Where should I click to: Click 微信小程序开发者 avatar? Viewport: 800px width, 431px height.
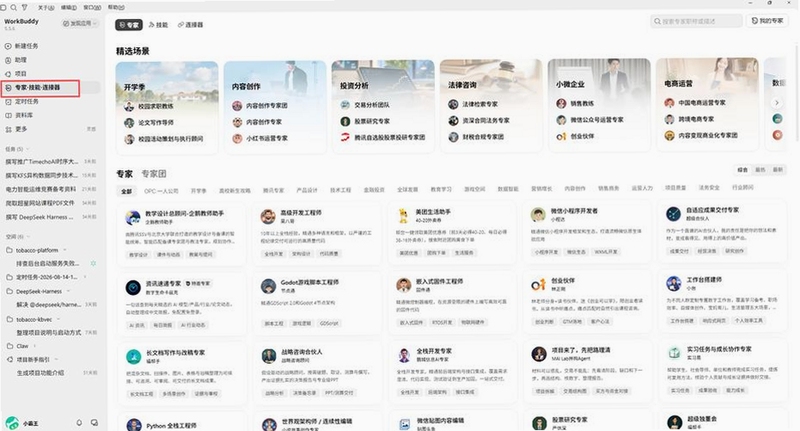pyautogui.click(x=538, y=215)
